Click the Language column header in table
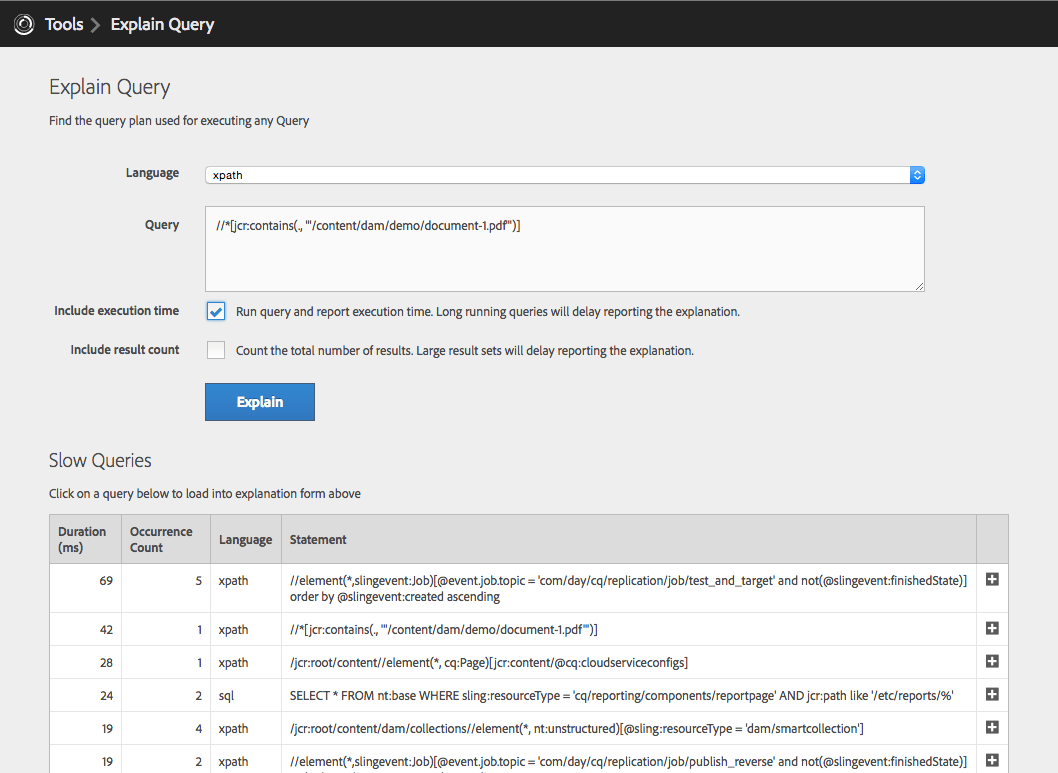This screenshot has height=773, width=1058. [x=246, y=540]
